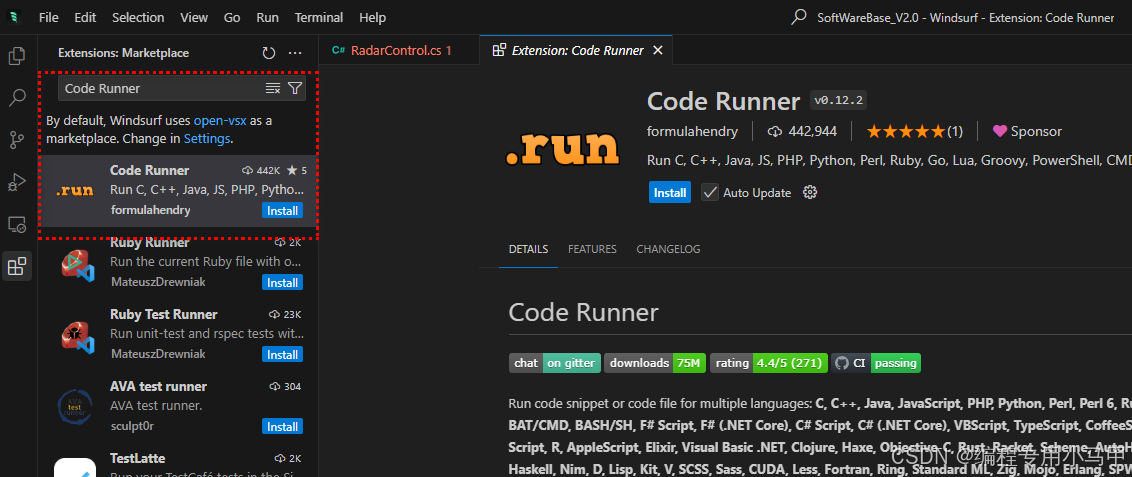Screen dimensions: 1132x477
Task: Open Code Runner manage gear settings
Action: point(810,192)
